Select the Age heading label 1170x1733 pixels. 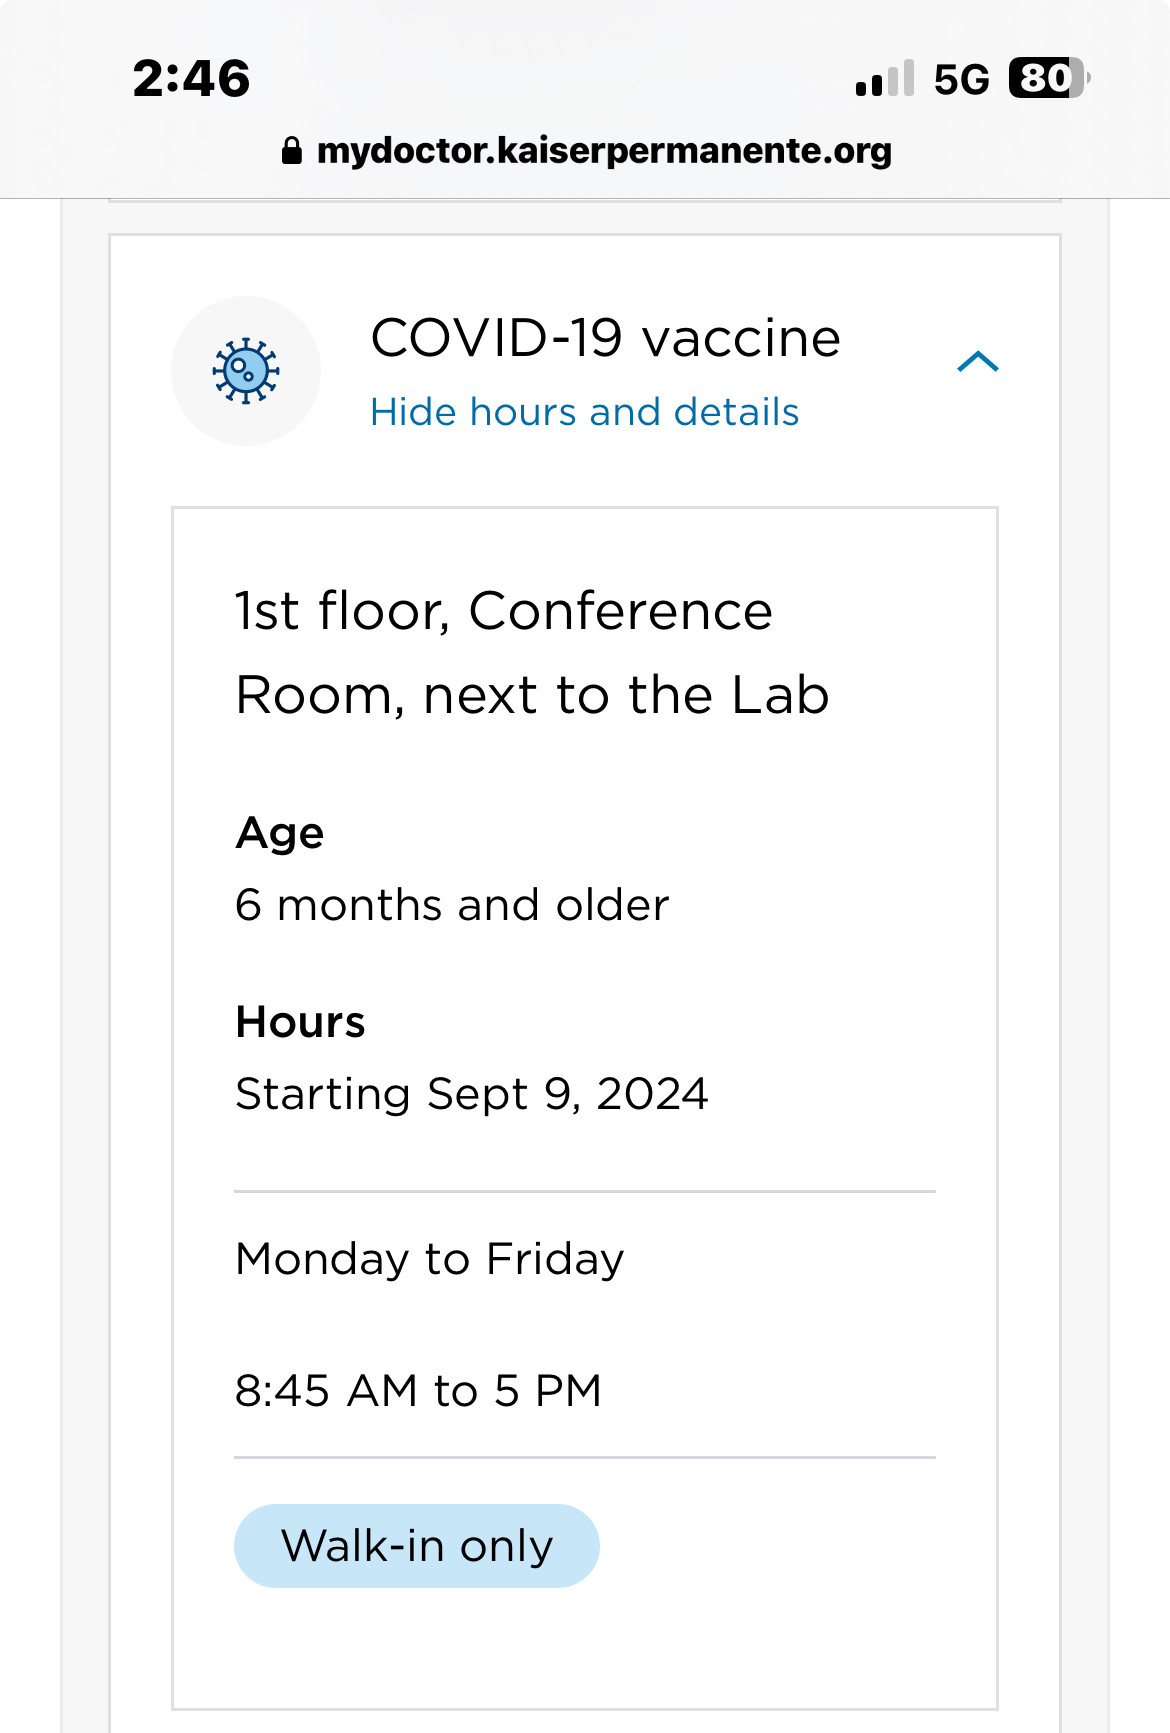pos(280,833)
